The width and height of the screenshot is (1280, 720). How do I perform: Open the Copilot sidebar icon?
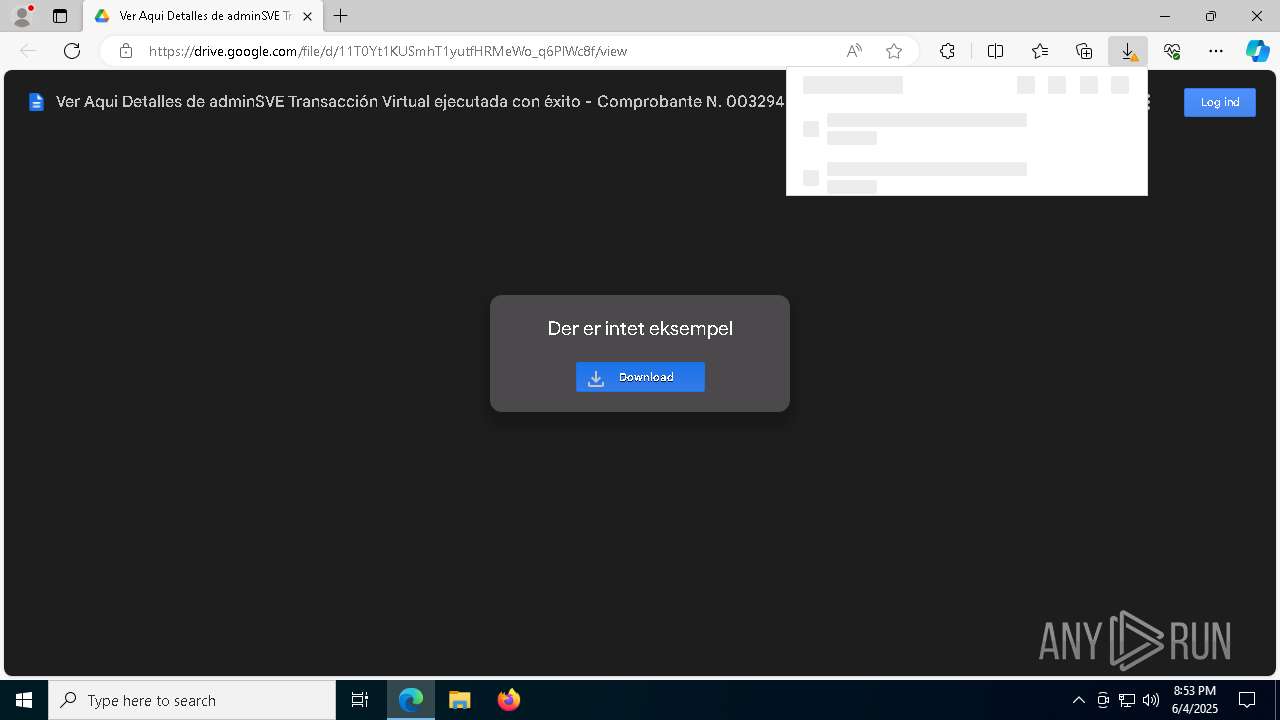coord(1258,51)
